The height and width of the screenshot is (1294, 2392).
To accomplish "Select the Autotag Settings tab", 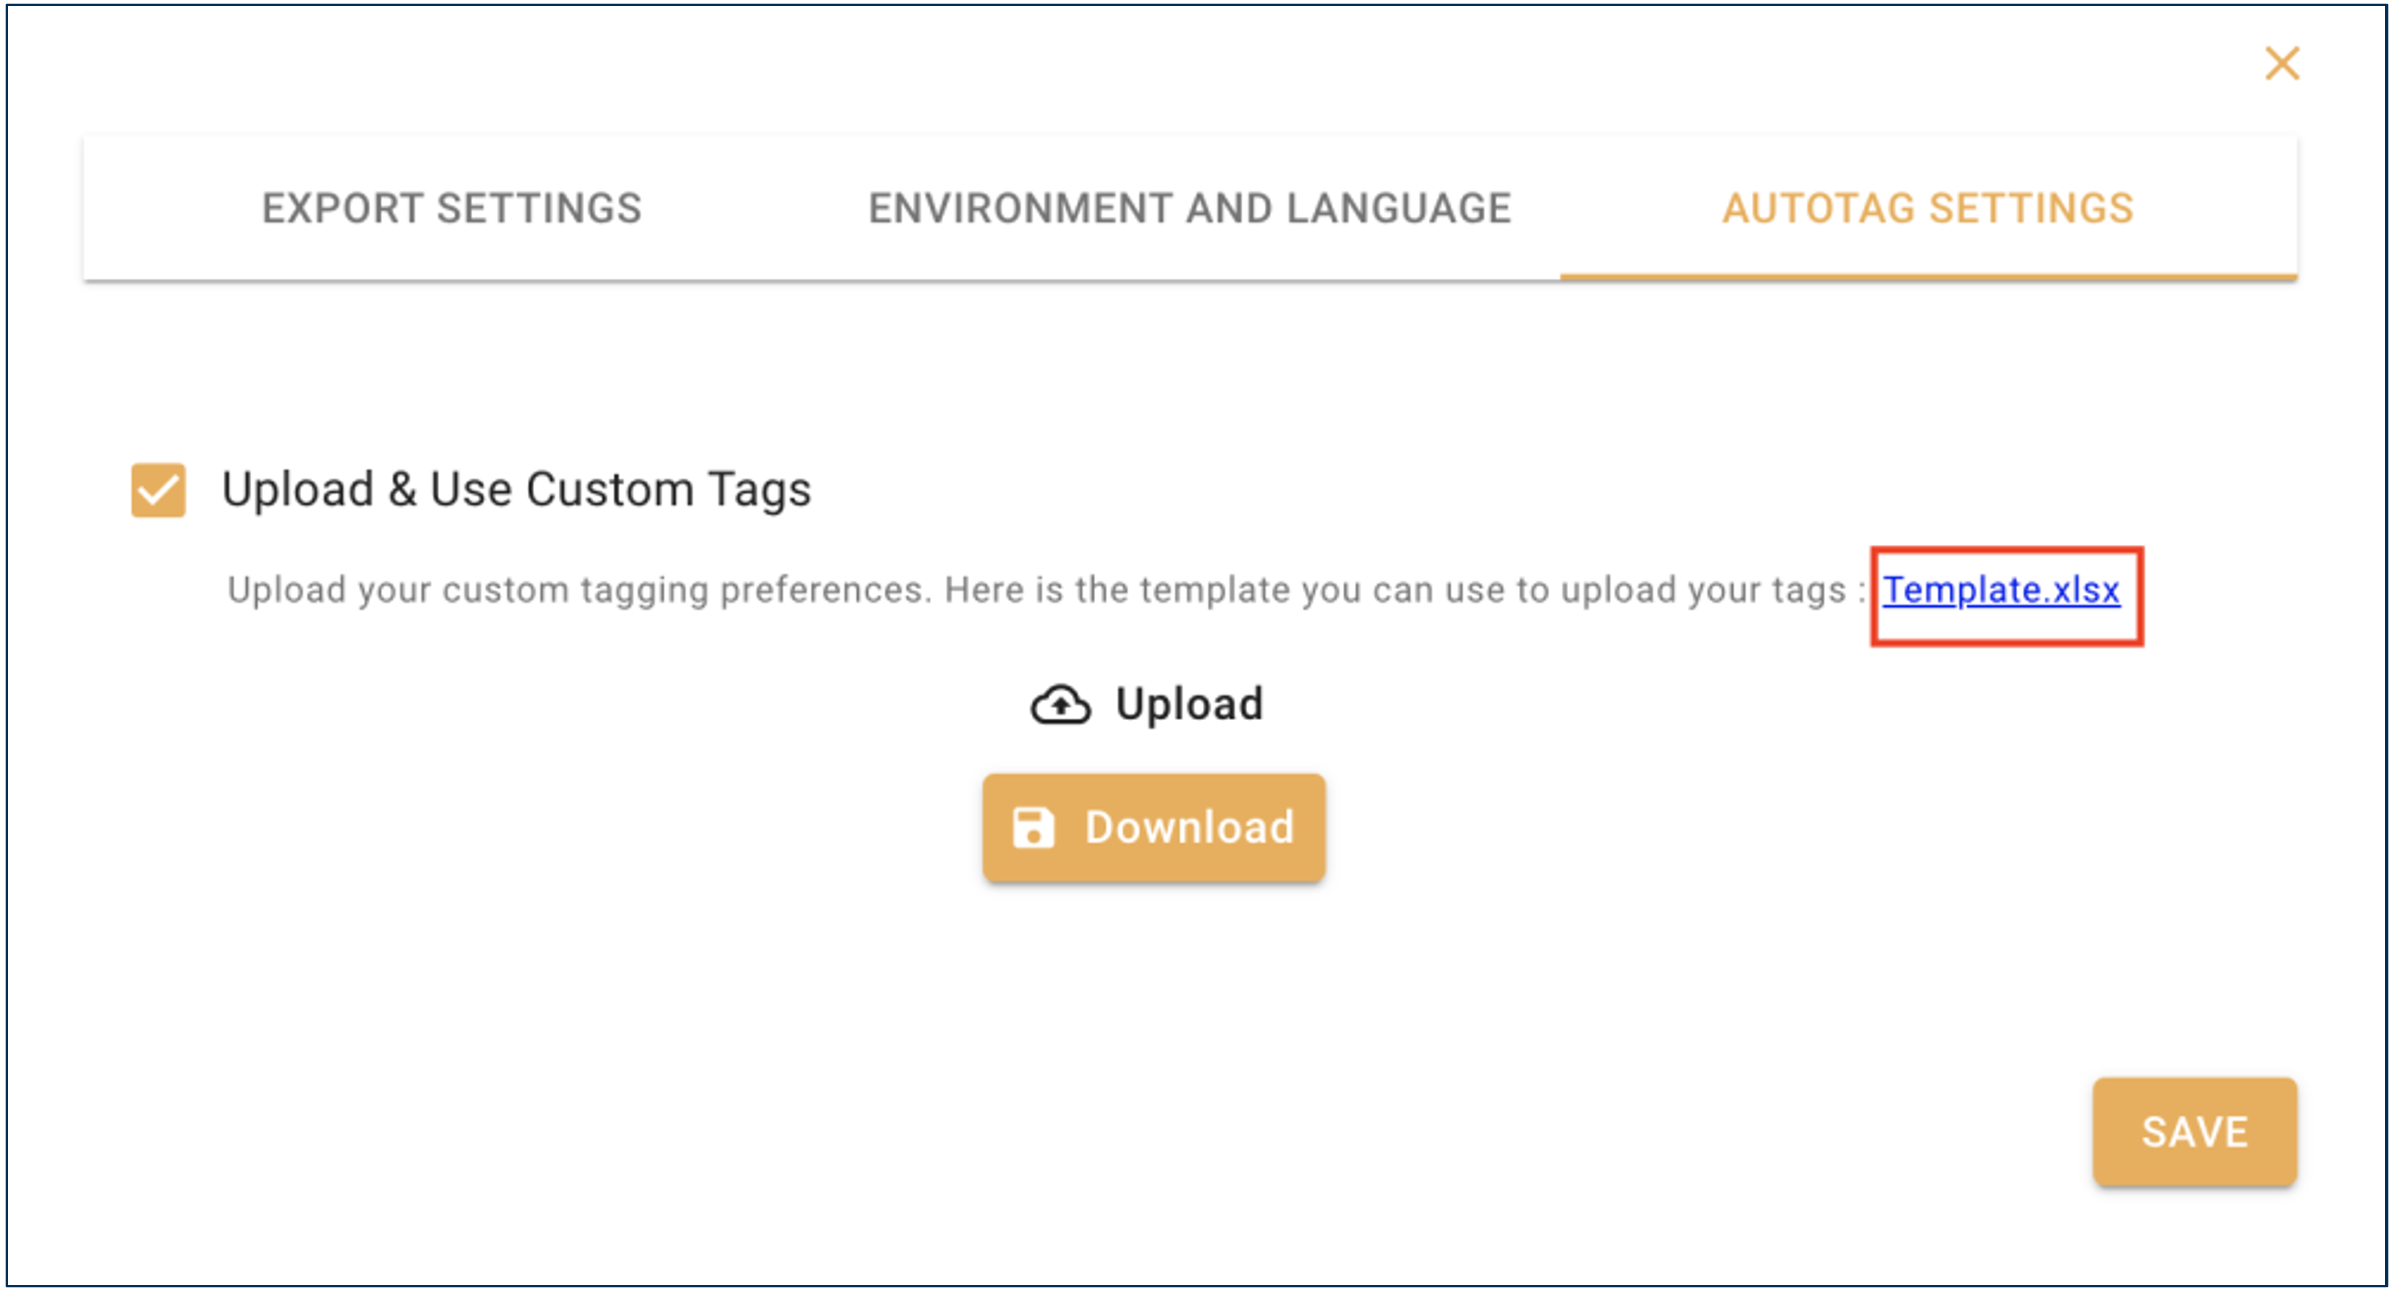I will [1927, 209].
